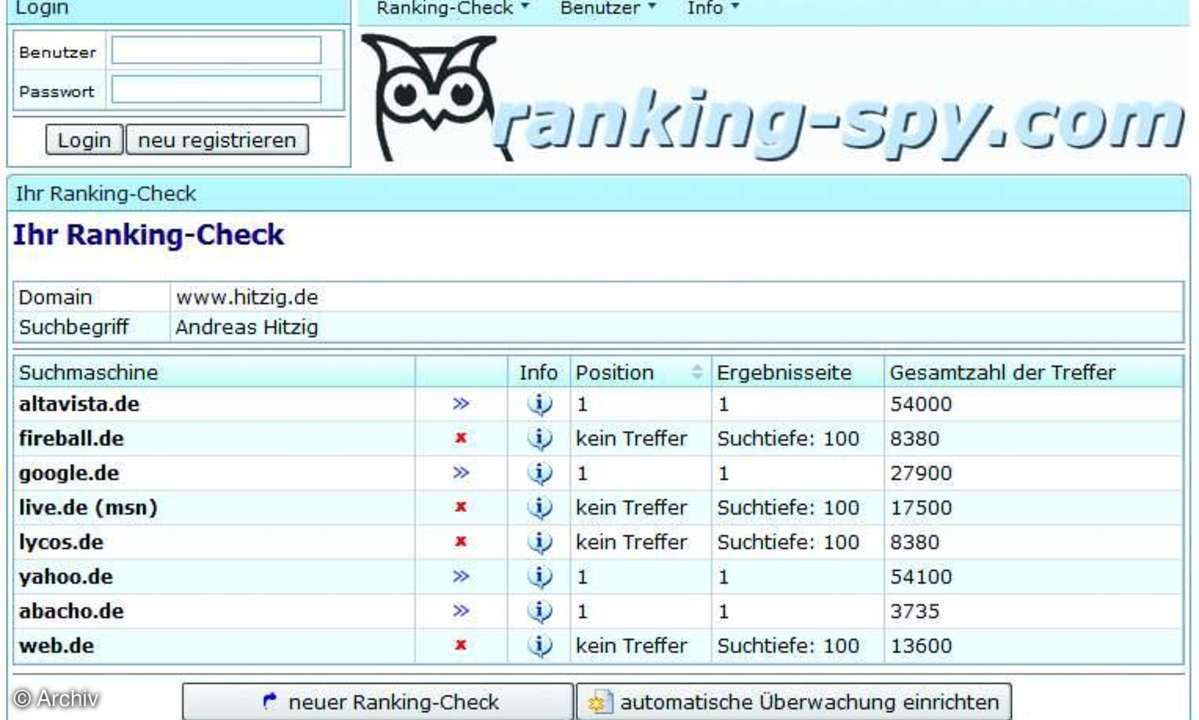1199x720 pixels.
Task: Click the red X icon for lycos.de
Action: pyautogui.click(x=460, y=541)
